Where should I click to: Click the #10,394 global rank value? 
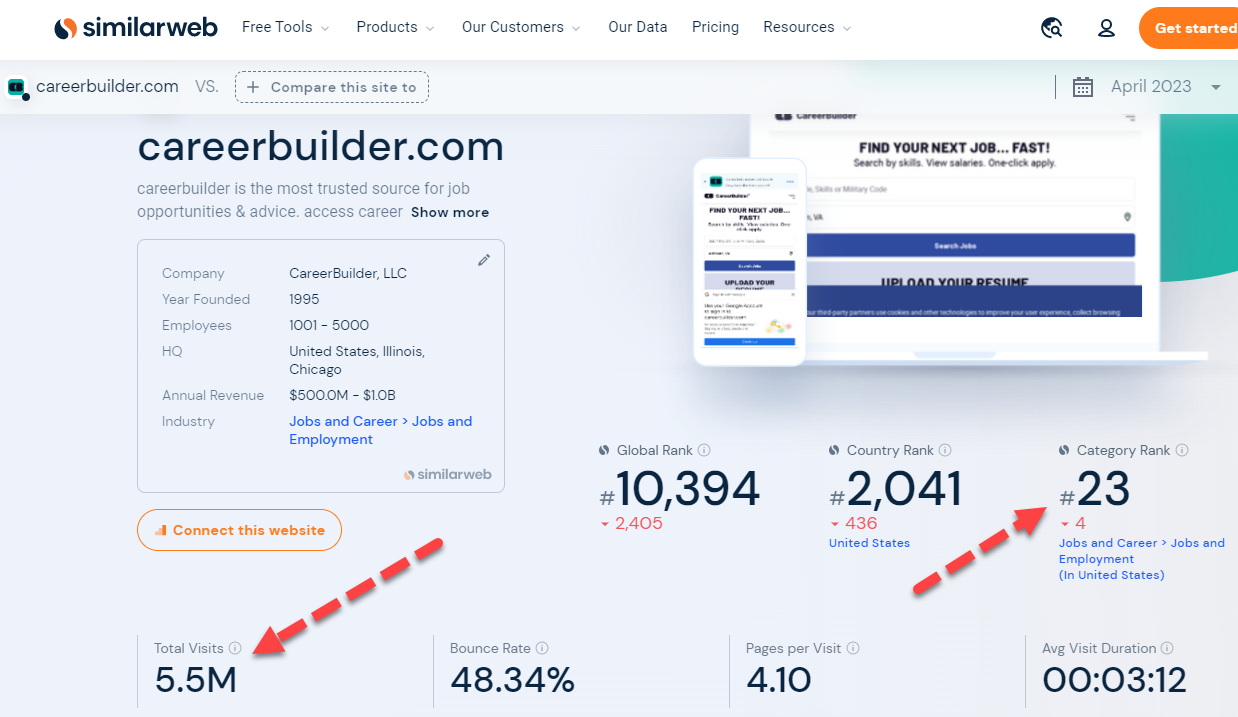click(x=679, y=490)
